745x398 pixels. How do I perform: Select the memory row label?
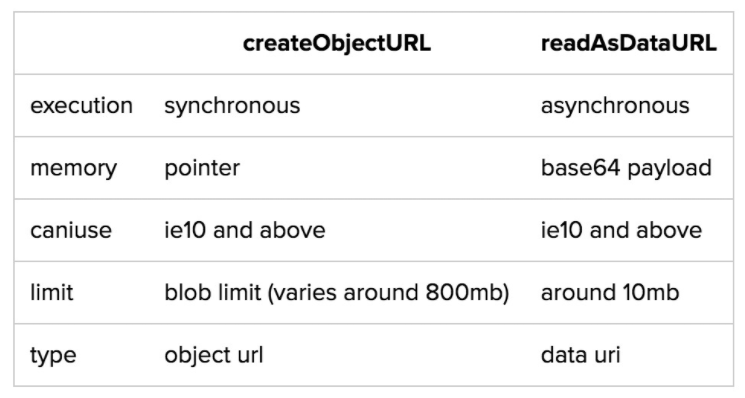(74, 169)
